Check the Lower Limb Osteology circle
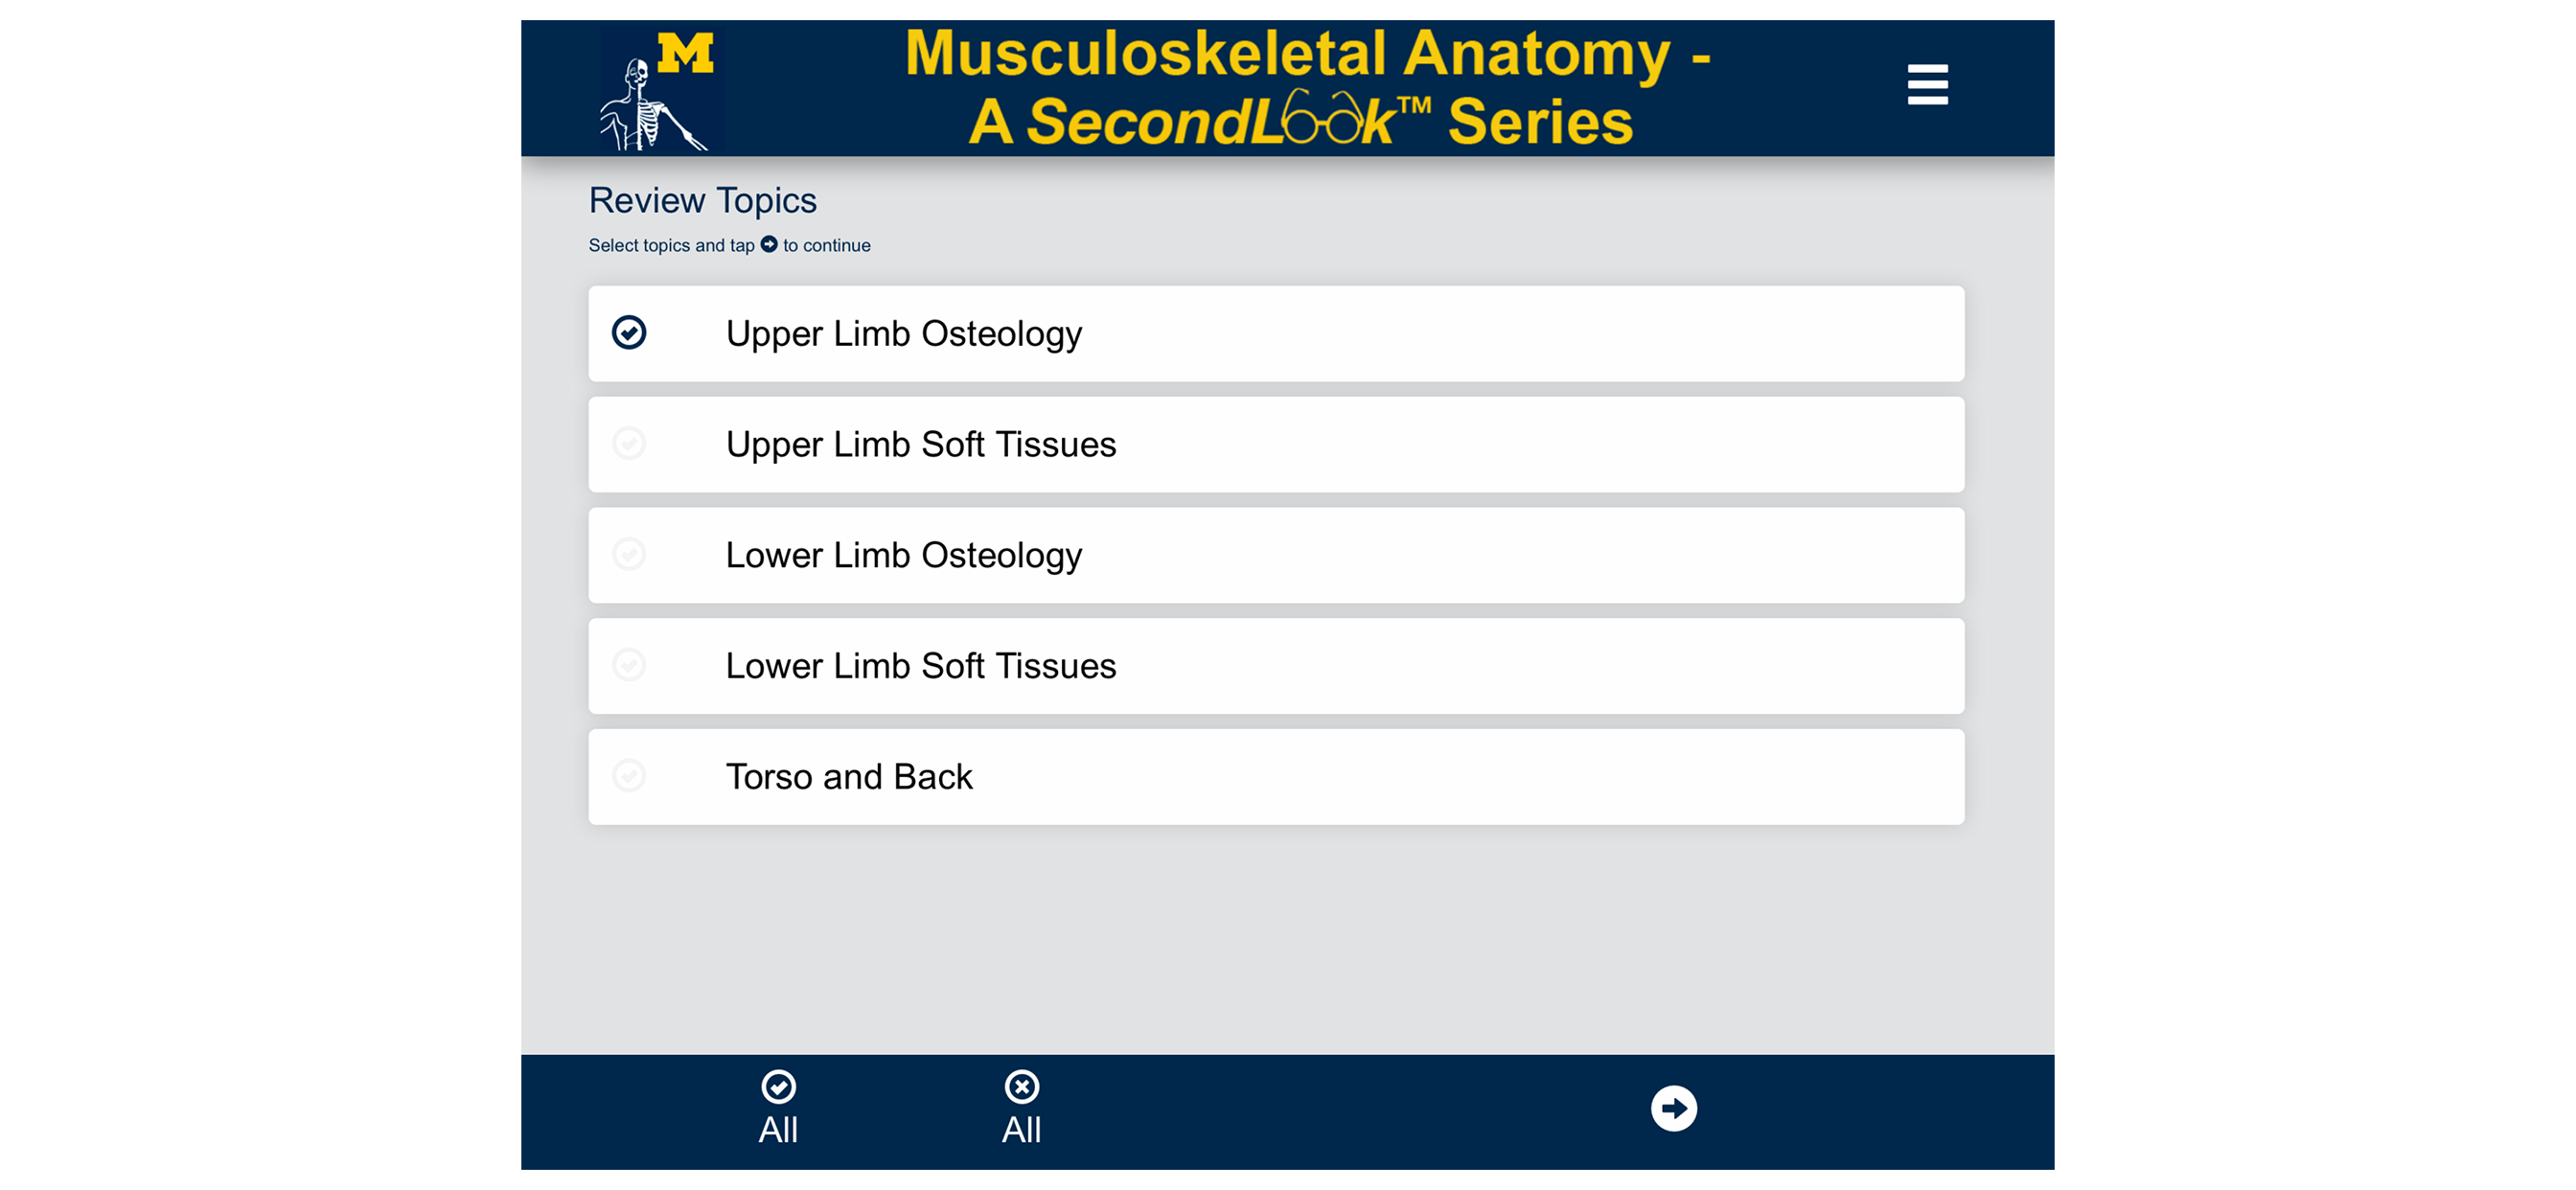This screenshot has height=1190, width=2576. 629,554
